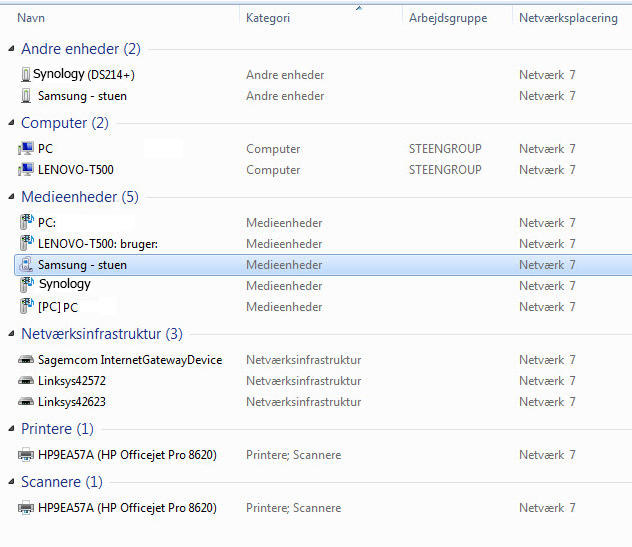Select Samsung - stuen name under Andre enheder

[x=82, y=96]
